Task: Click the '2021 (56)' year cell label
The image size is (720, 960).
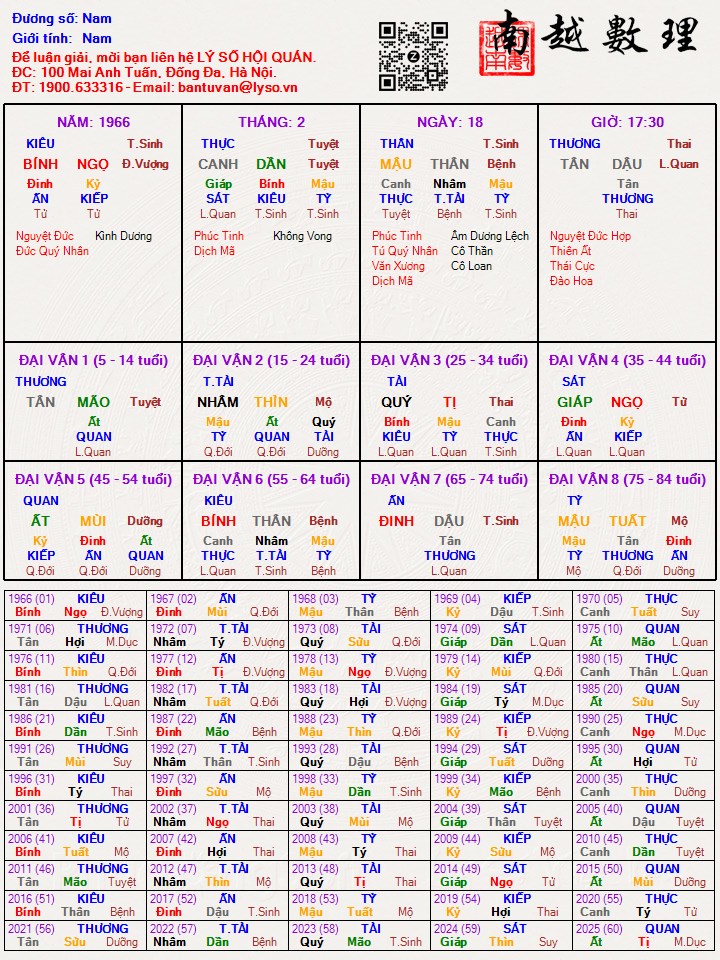Action: [31, 929]
